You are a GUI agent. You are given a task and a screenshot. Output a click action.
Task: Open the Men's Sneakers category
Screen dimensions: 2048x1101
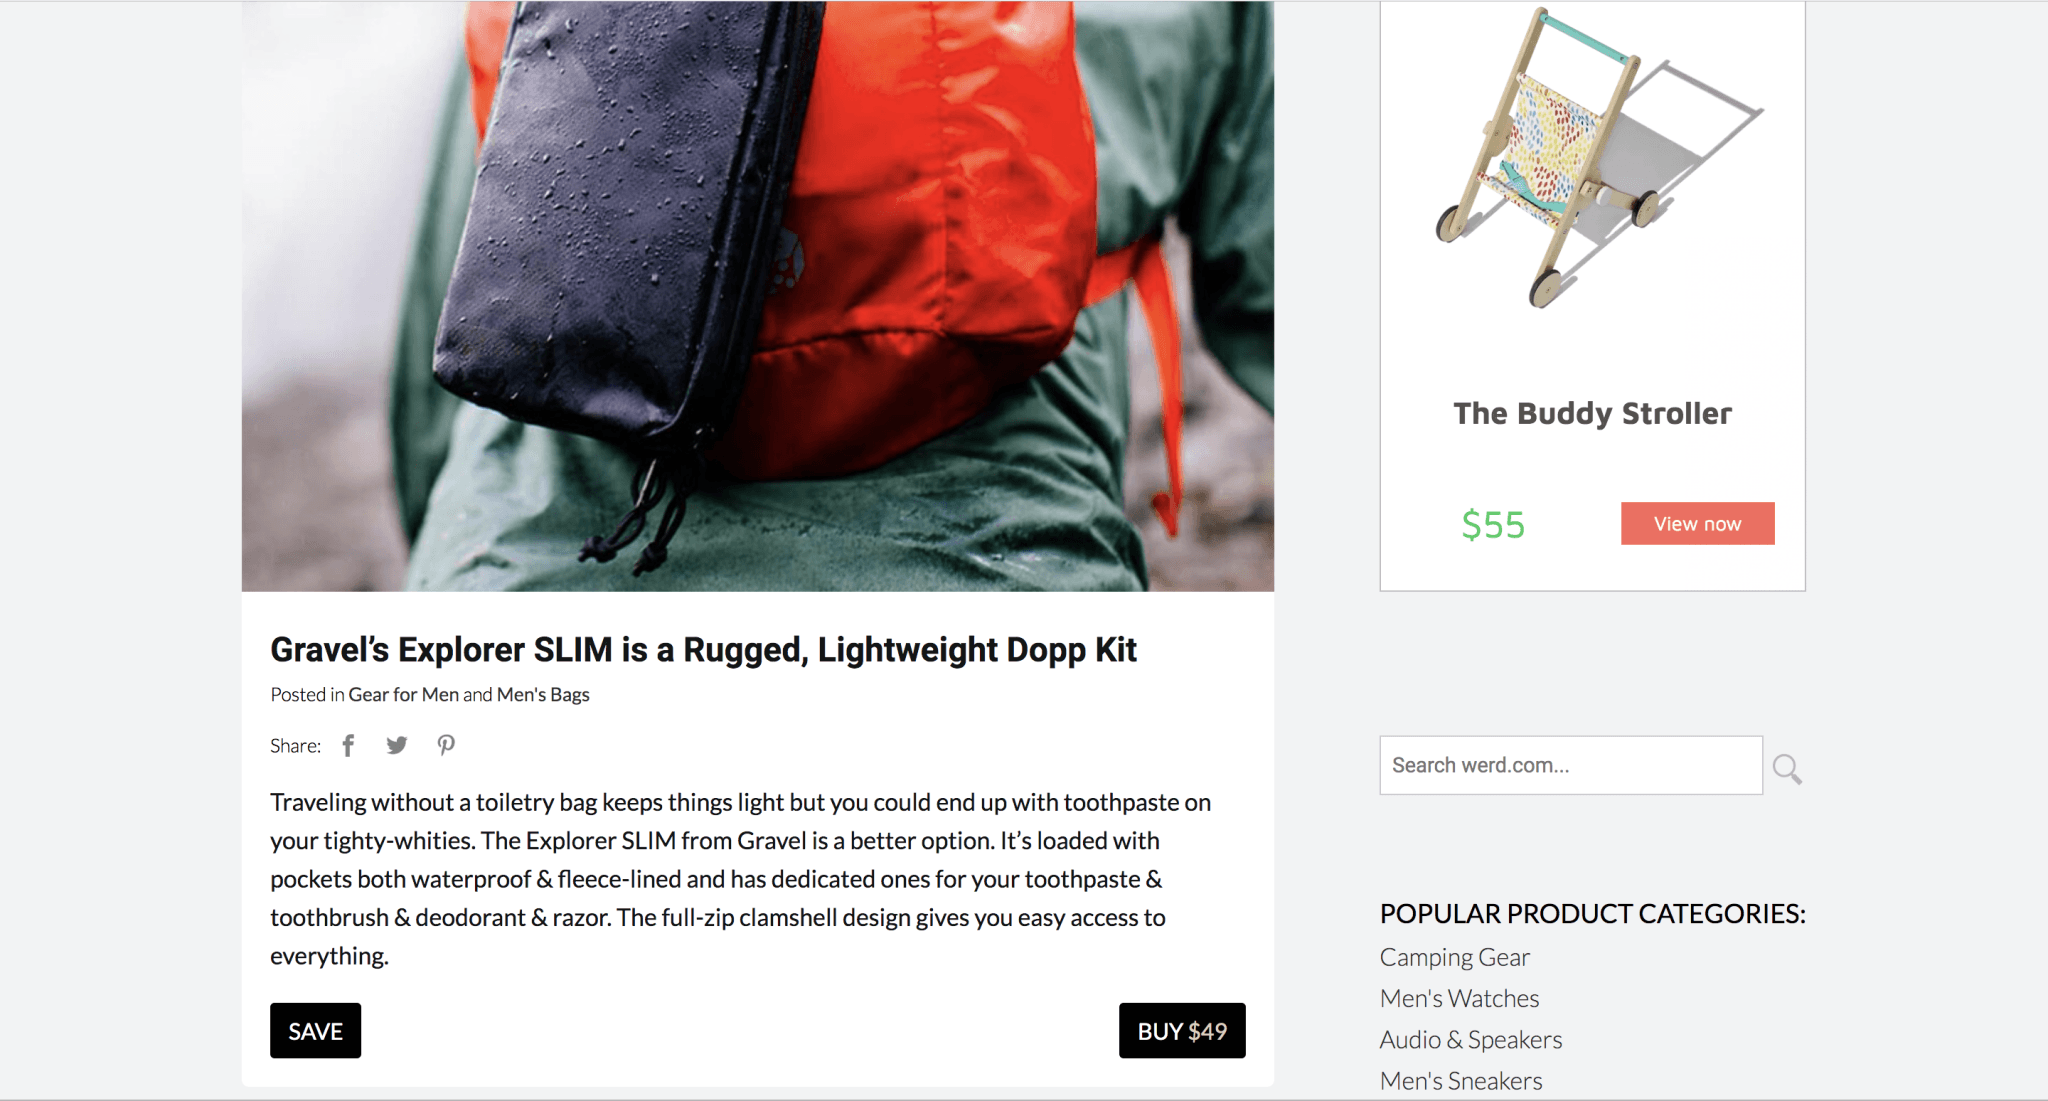1461,1081
